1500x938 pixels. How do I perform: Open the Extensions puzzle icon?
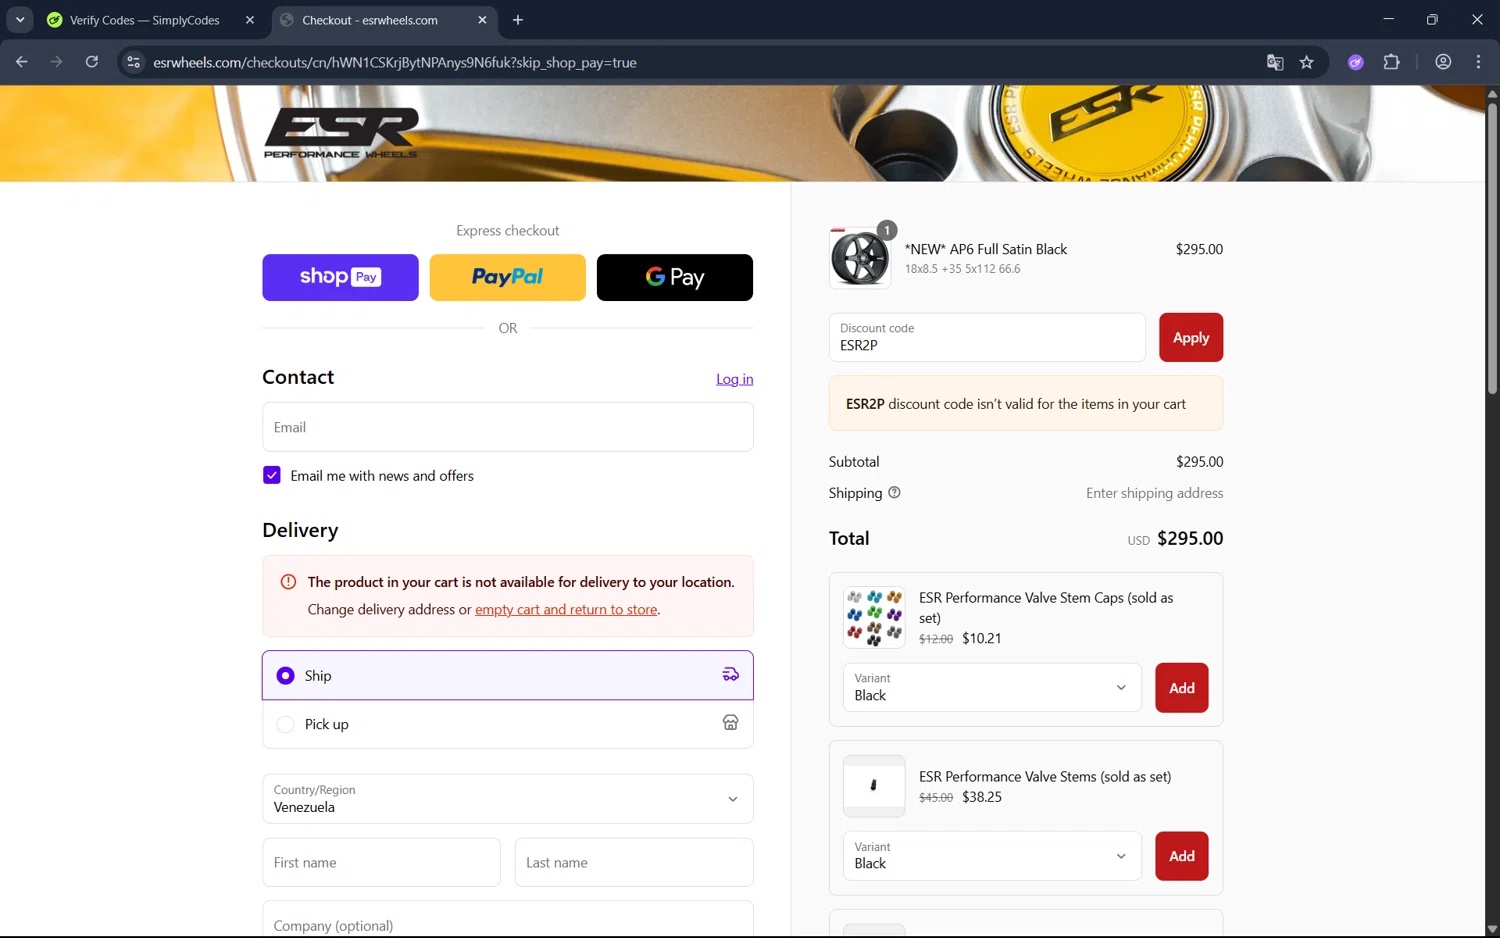coord(1391,62)
